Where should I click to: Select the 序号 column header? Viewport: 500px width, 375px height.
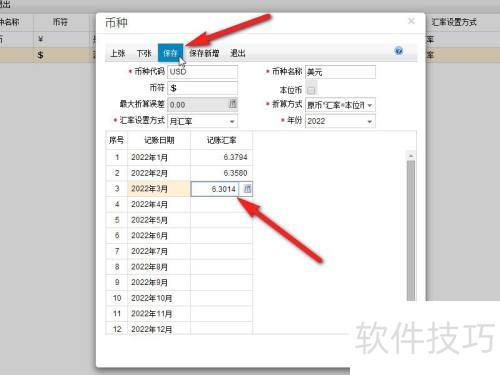116,140
